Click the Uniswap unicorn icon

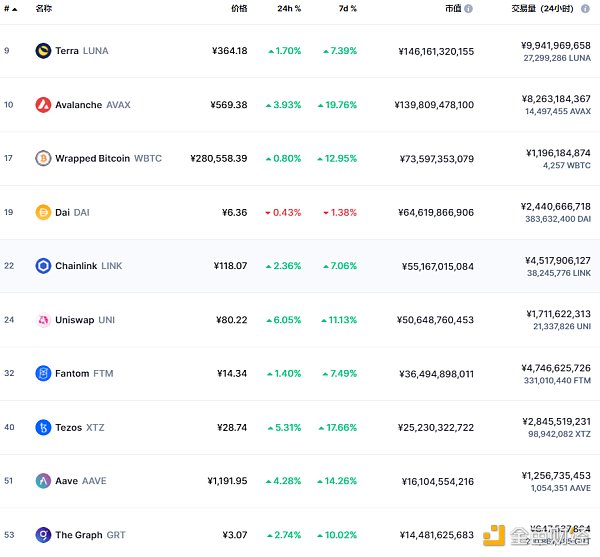43,320
